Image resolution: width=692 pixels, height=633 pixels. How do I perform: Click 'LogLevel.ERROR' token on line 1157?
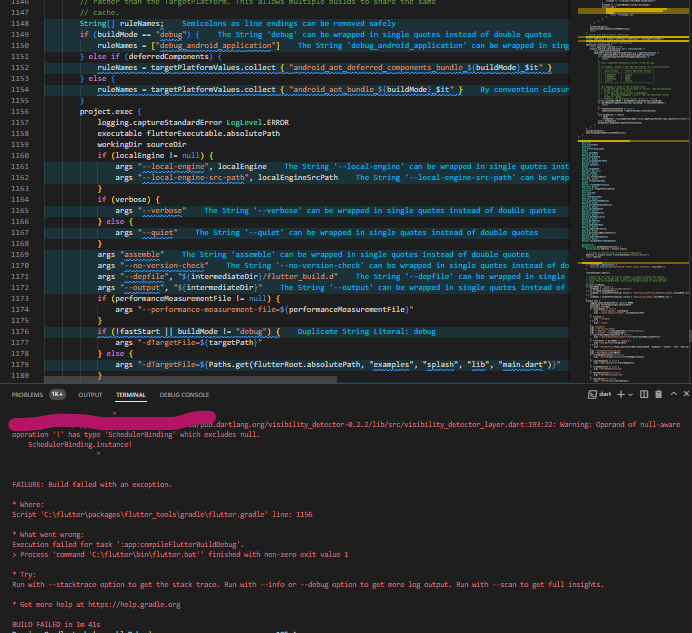(258, 122)
